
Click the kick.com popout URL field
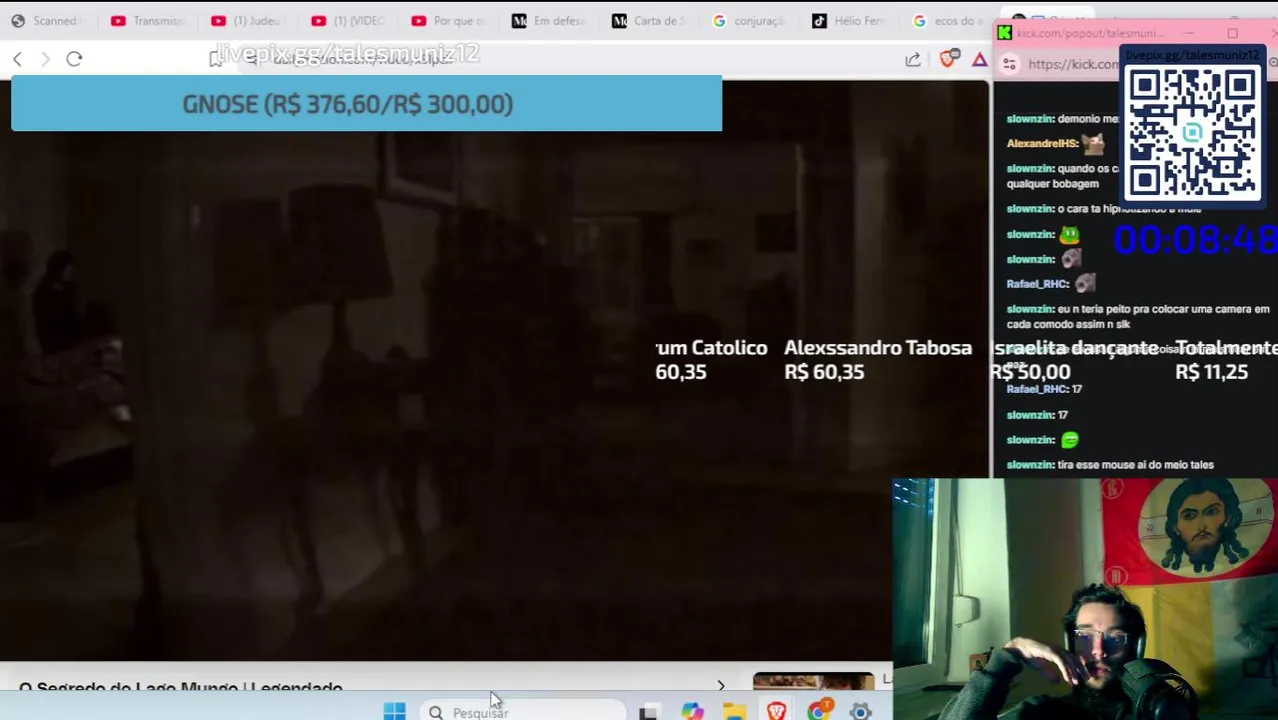1073,65
